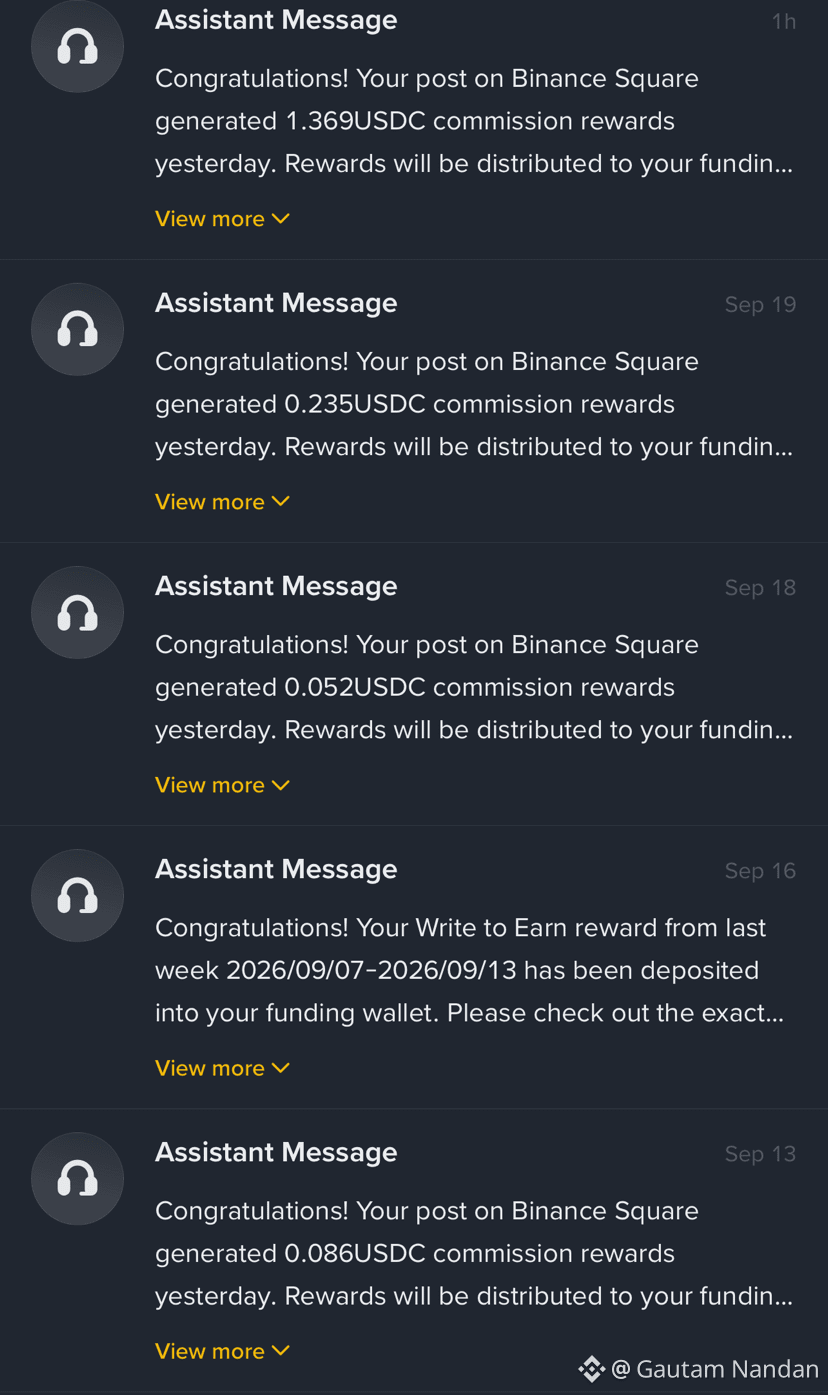Open the 0.235USDC commission rewards message text
828x1395 pixels.
point(474,404)
